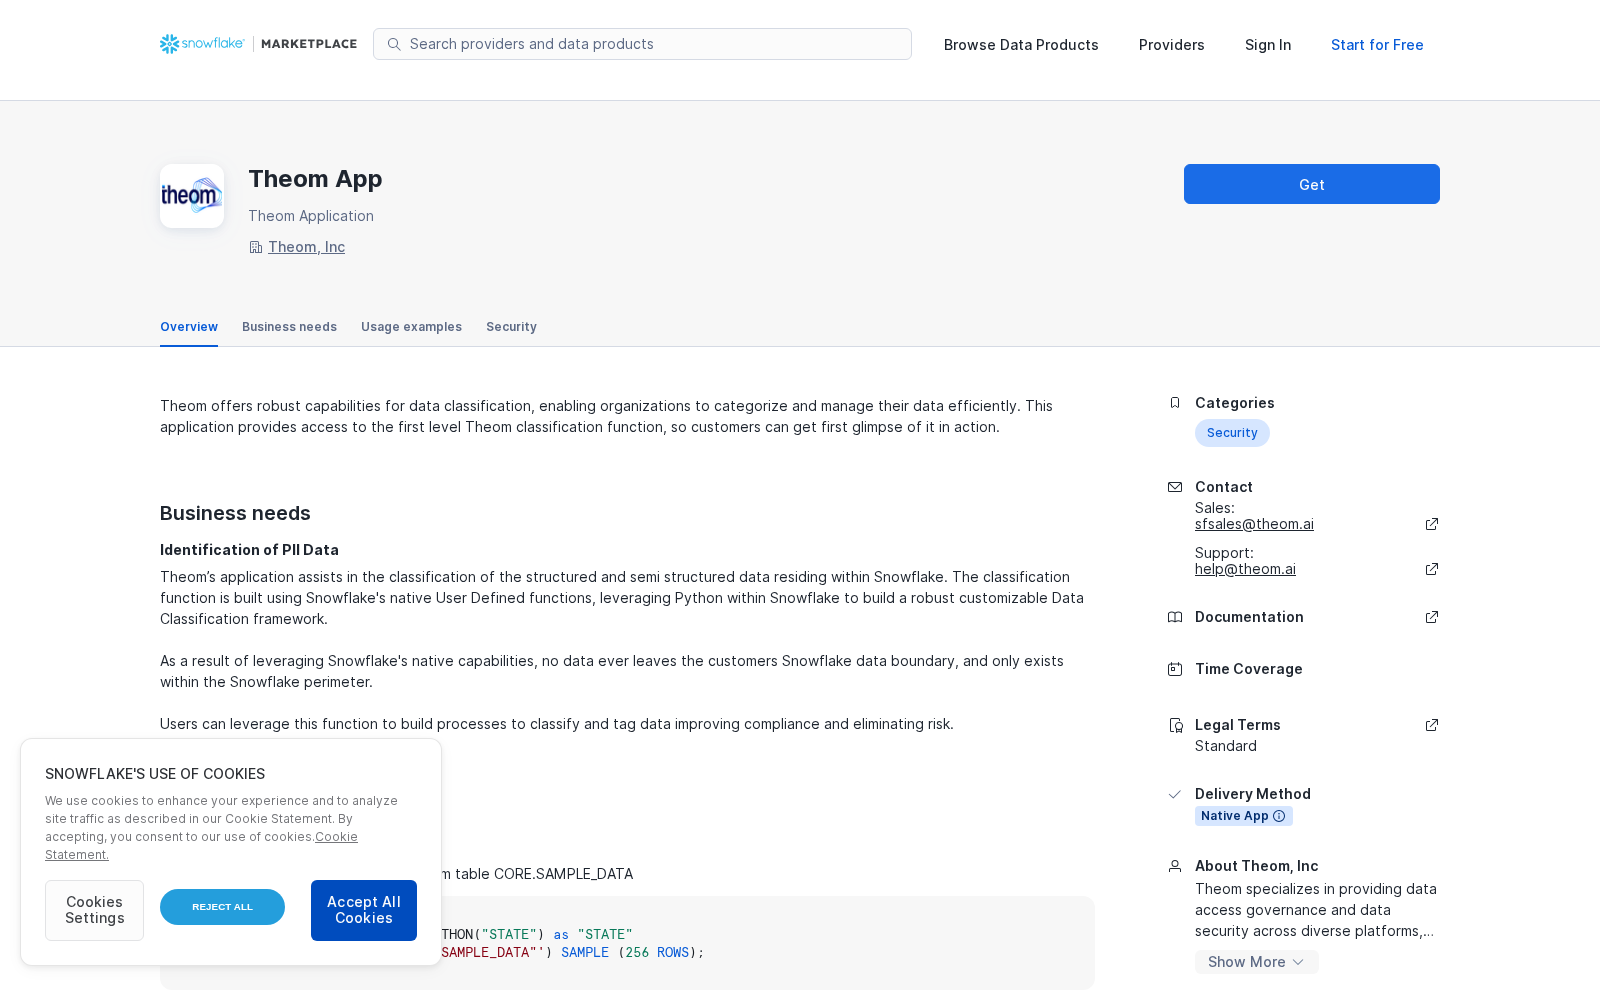Click Accept All Cookies button
Viewport: 1600px width, 1000px height.
click(x=364, y=910)
